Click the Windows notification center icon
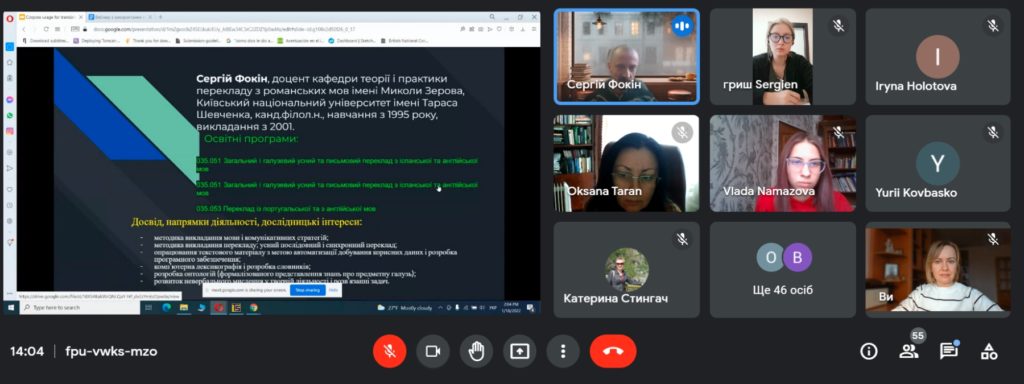 pos(531,307)
